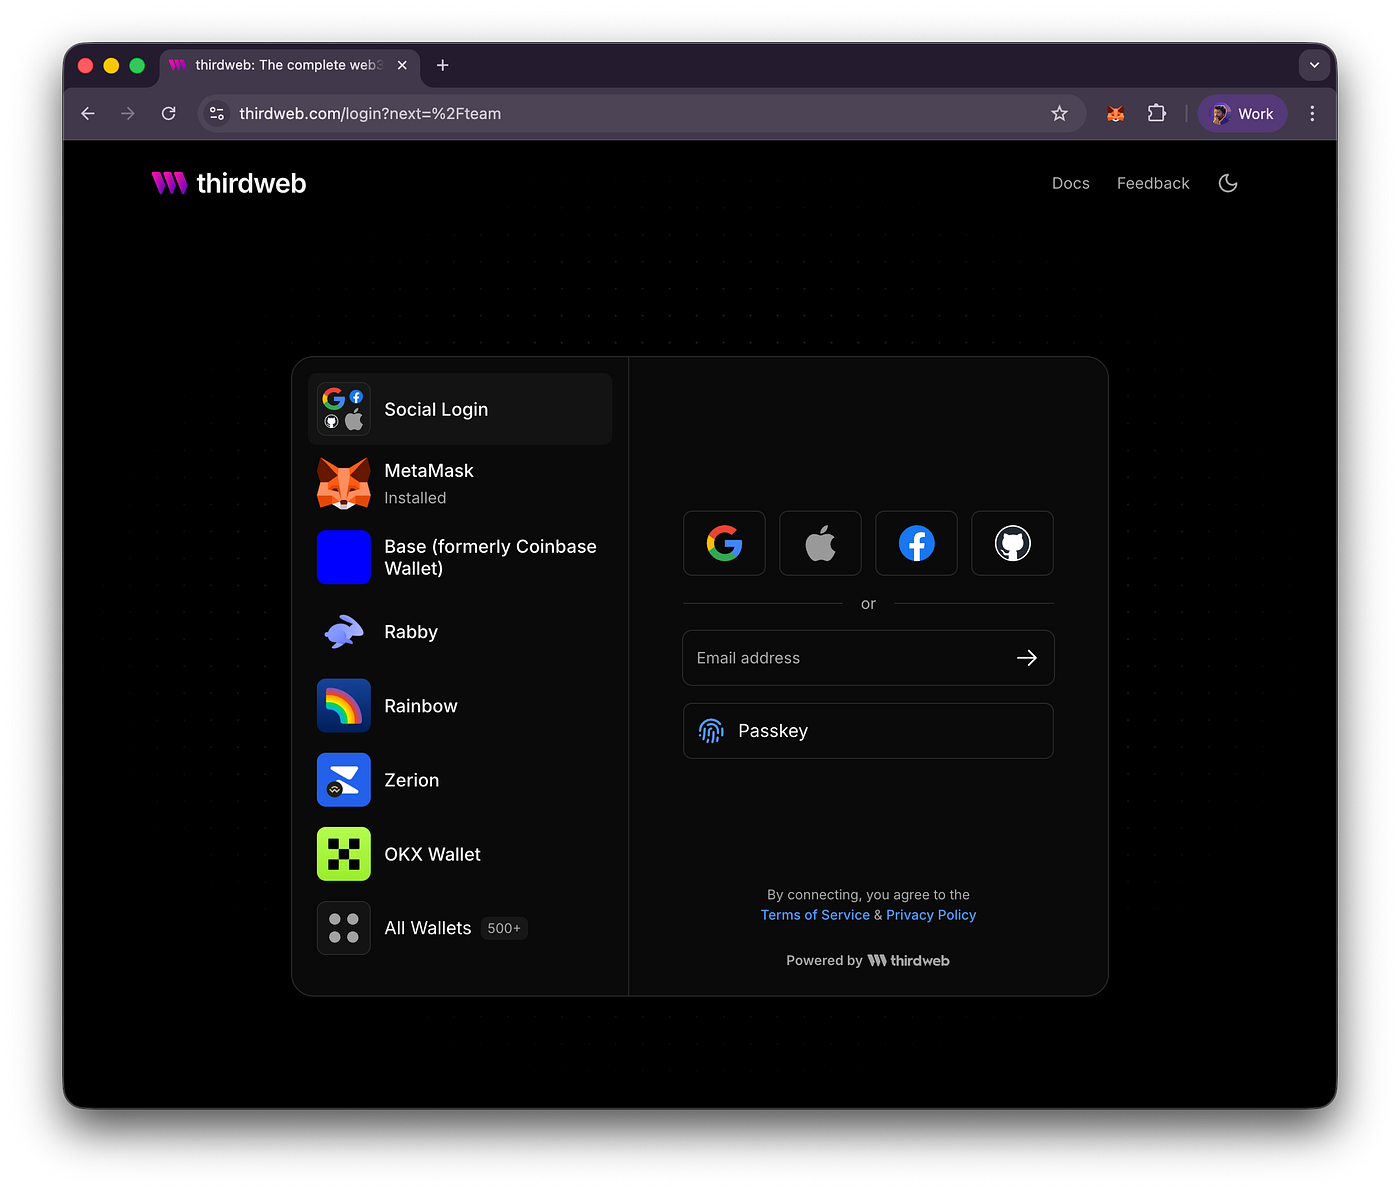Choose the Zerion wallet option
This screenshot has height=1192, width=1400.
(x=460, y=780)
